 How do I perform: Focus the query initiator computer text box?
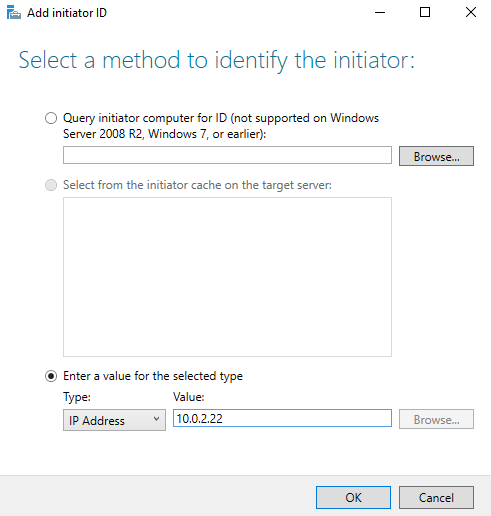click(x=227, y=155)
